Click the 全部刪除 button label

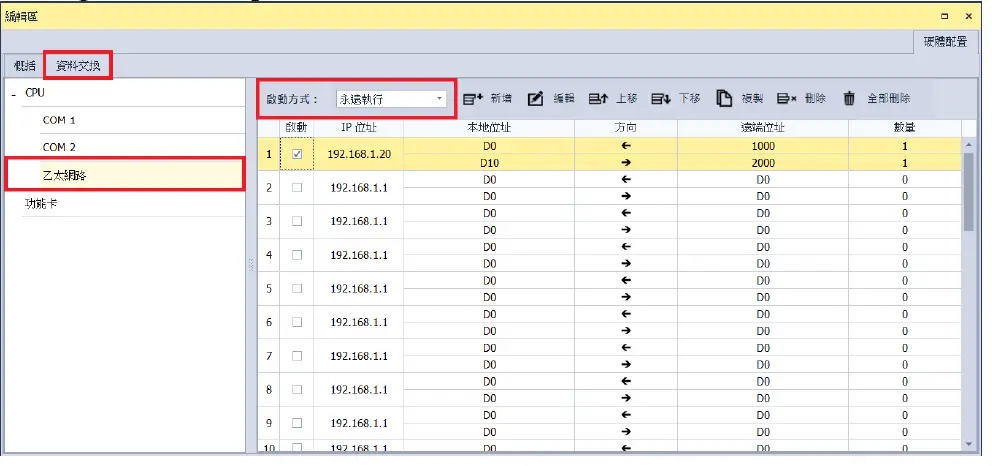coord(889,99)
